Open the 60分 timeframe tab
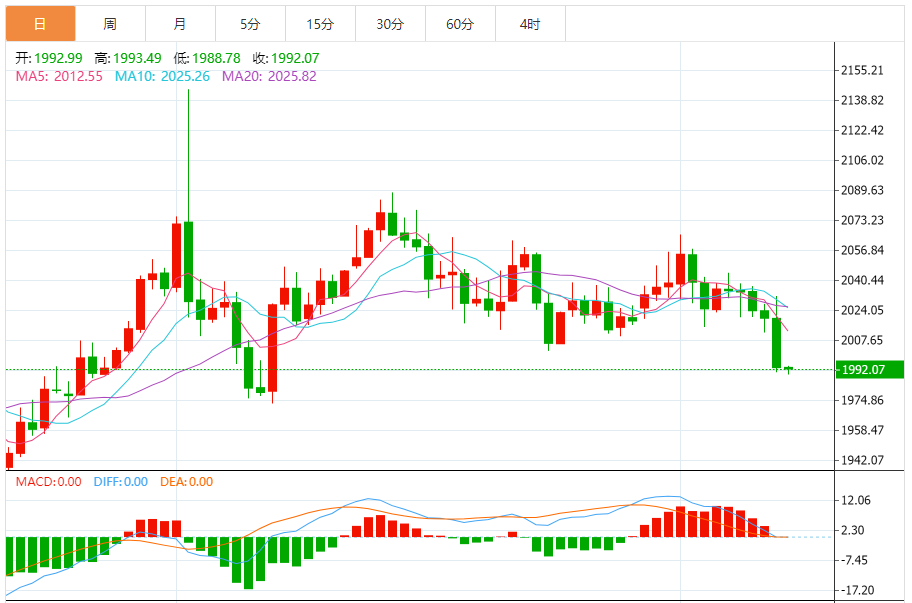This screenshot has height=603, width=912. [x=460, y=24]
